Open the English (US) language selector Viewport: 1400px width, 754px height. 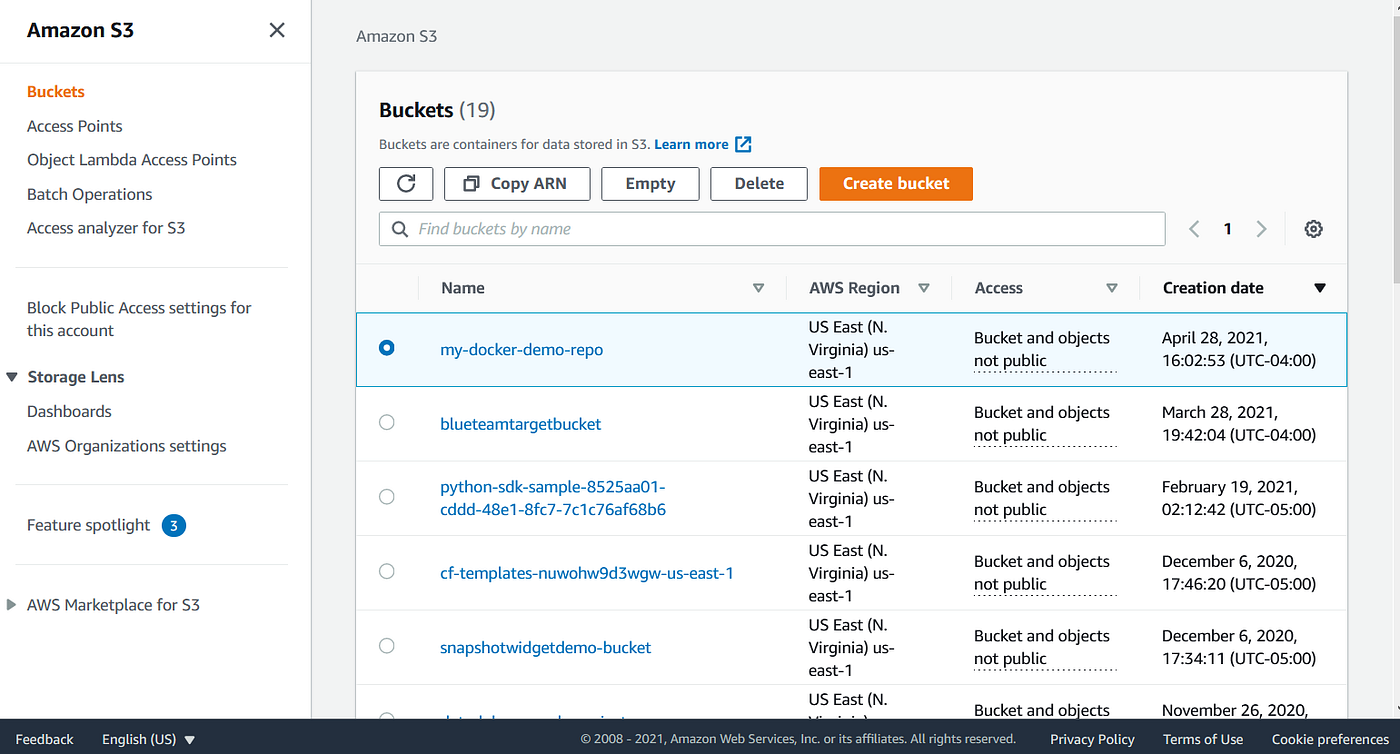[x=148, y=739]
